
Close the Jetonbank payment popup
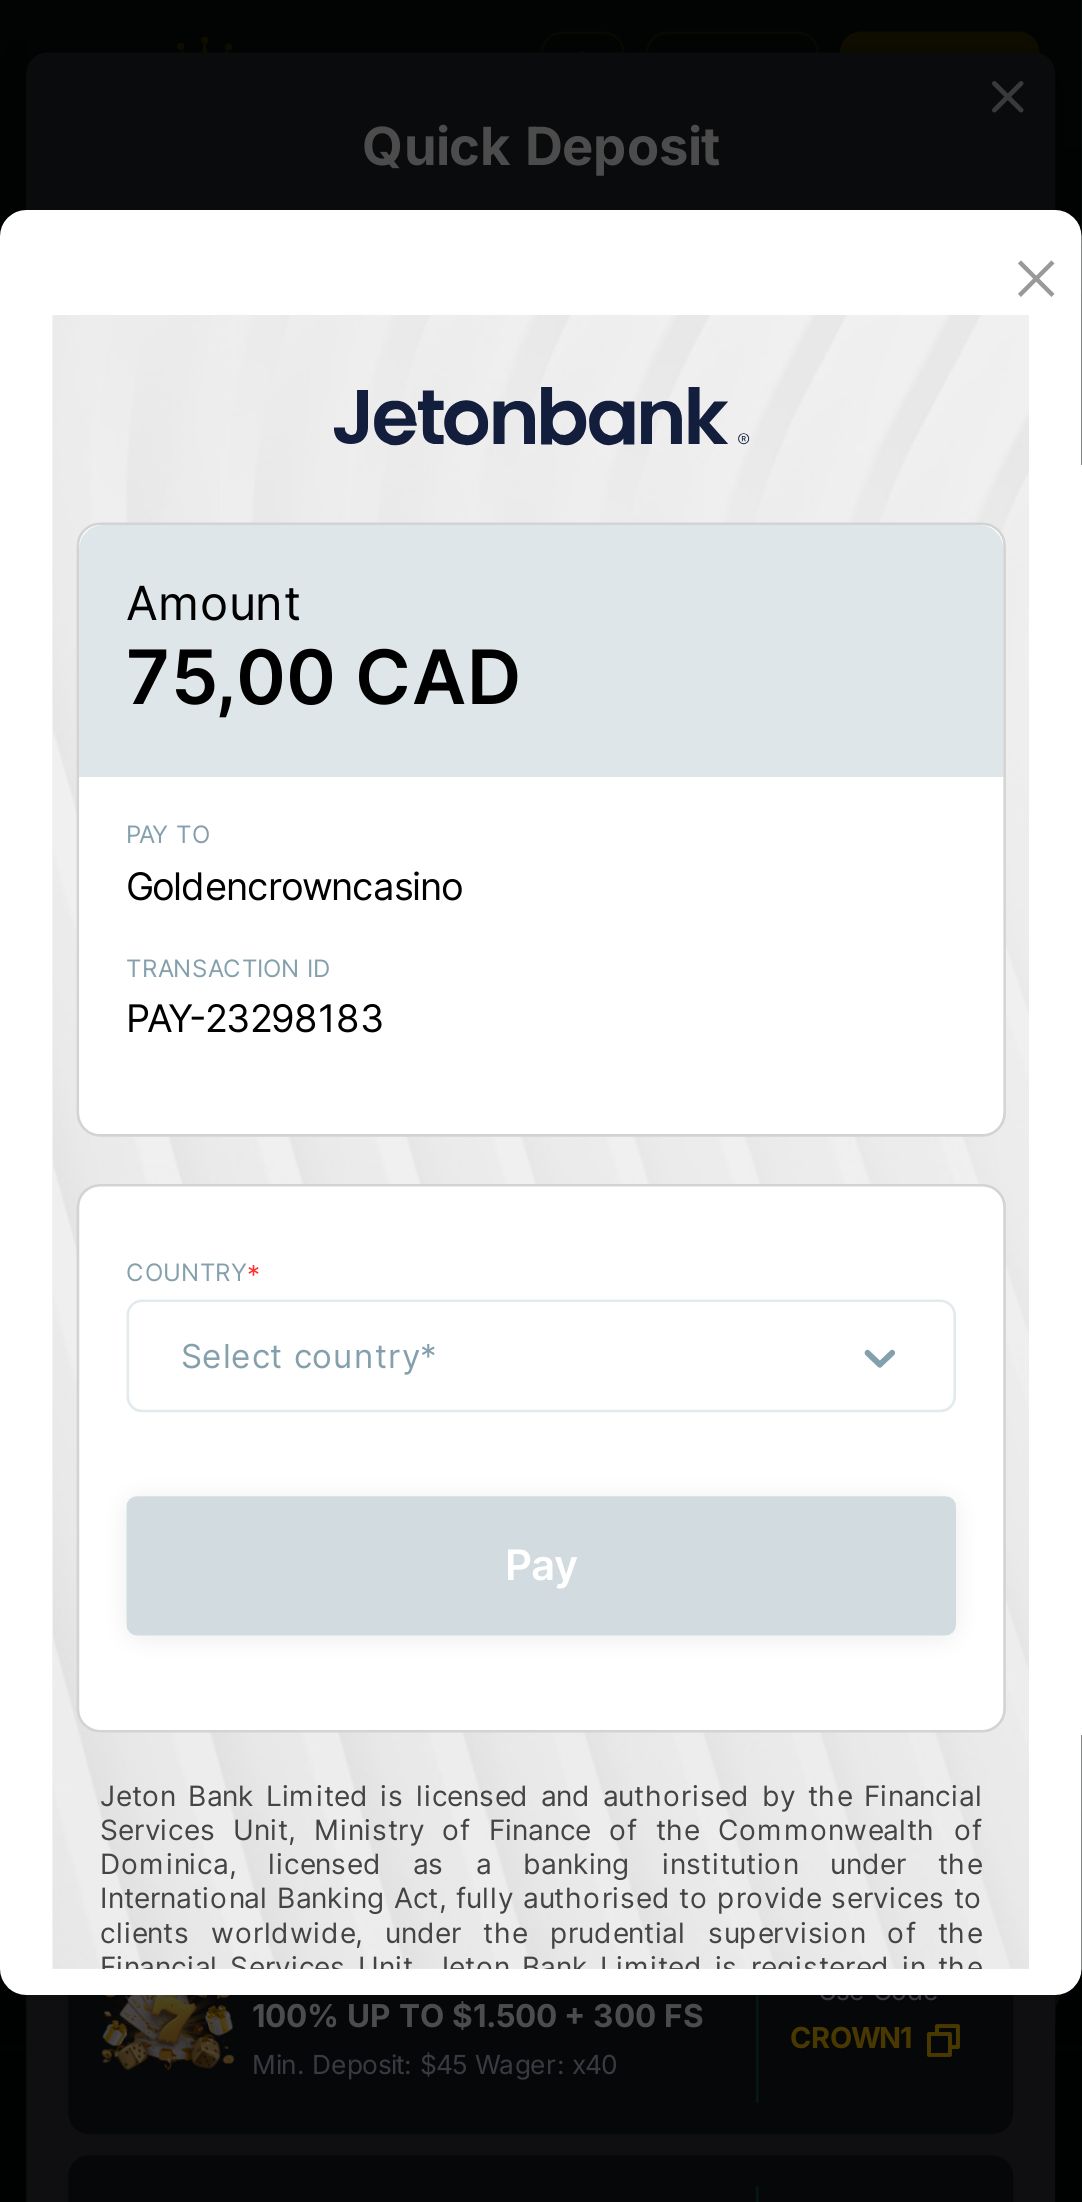(1035, 279)
